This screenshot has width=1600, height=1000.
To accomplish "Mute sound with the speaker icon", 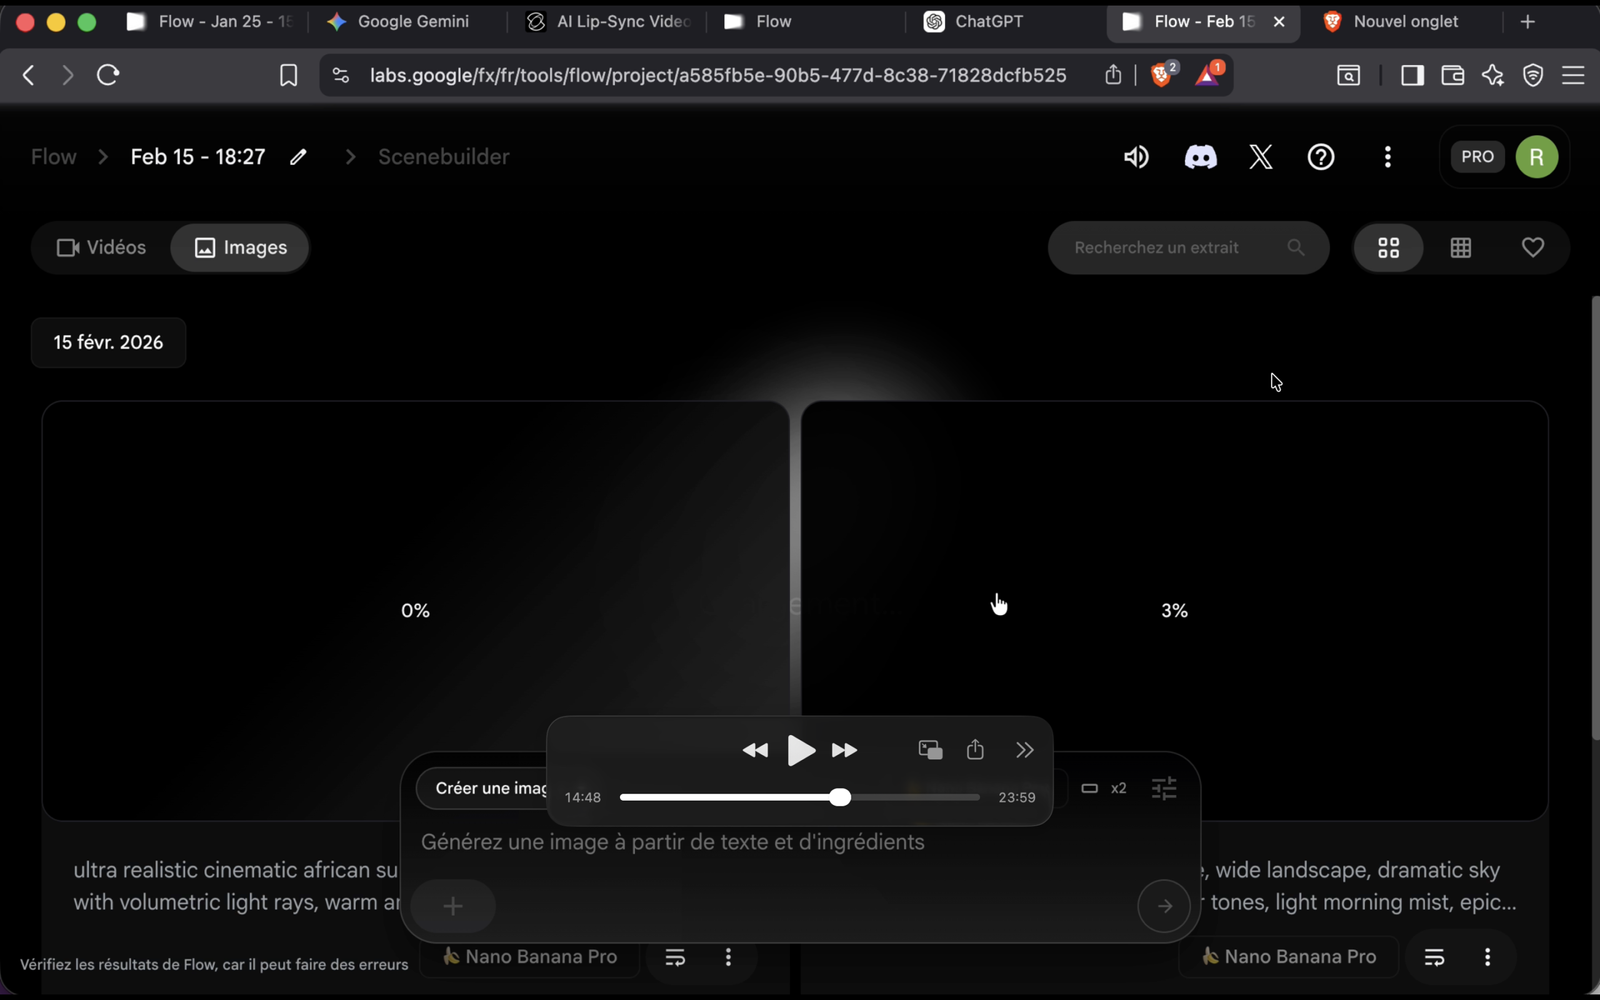I will click(x=1136, y=157).
